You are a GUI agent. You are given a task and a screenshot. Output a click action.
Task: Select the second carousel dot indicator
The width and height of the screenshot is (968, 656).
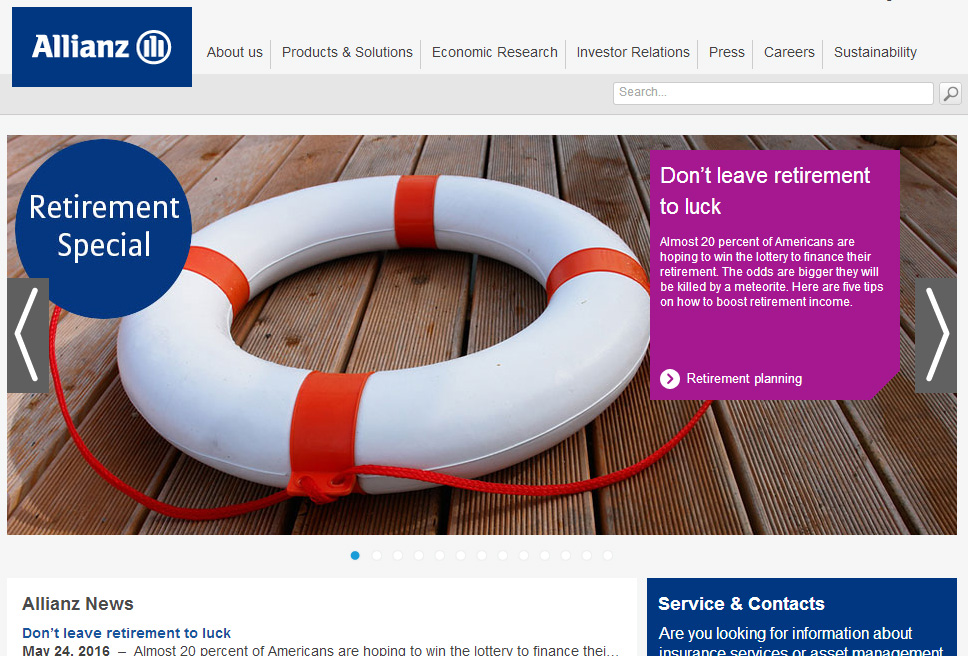pyautogui.click(x=377, y=555)
